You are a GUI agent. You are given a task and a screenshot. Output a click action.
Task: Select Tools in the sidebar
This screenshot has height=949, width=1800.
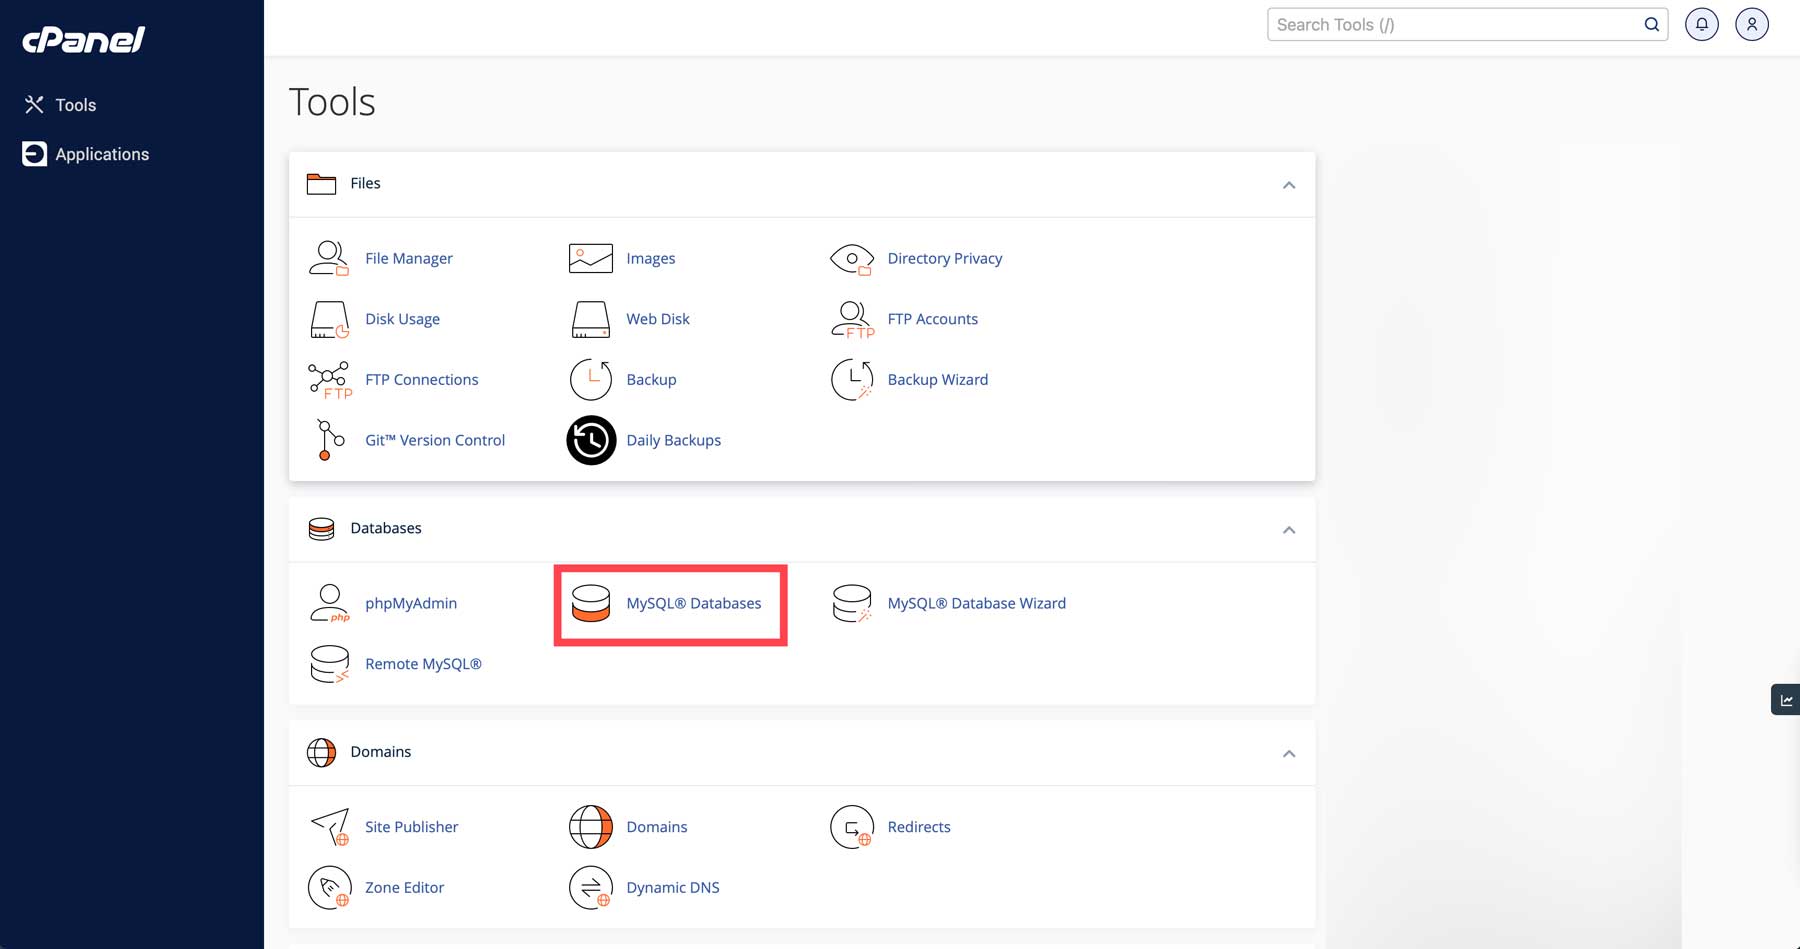[76, 104]
